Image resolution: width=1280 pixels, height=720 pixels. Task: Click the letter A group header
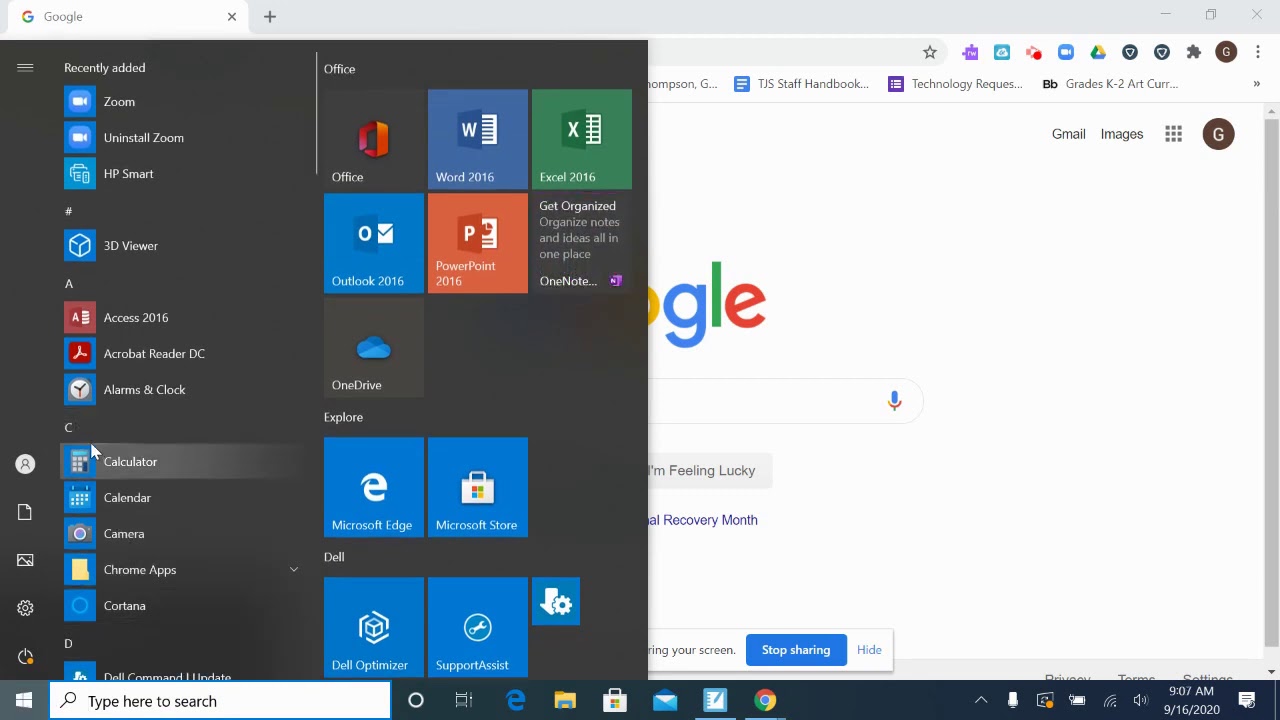click(69, 284)
